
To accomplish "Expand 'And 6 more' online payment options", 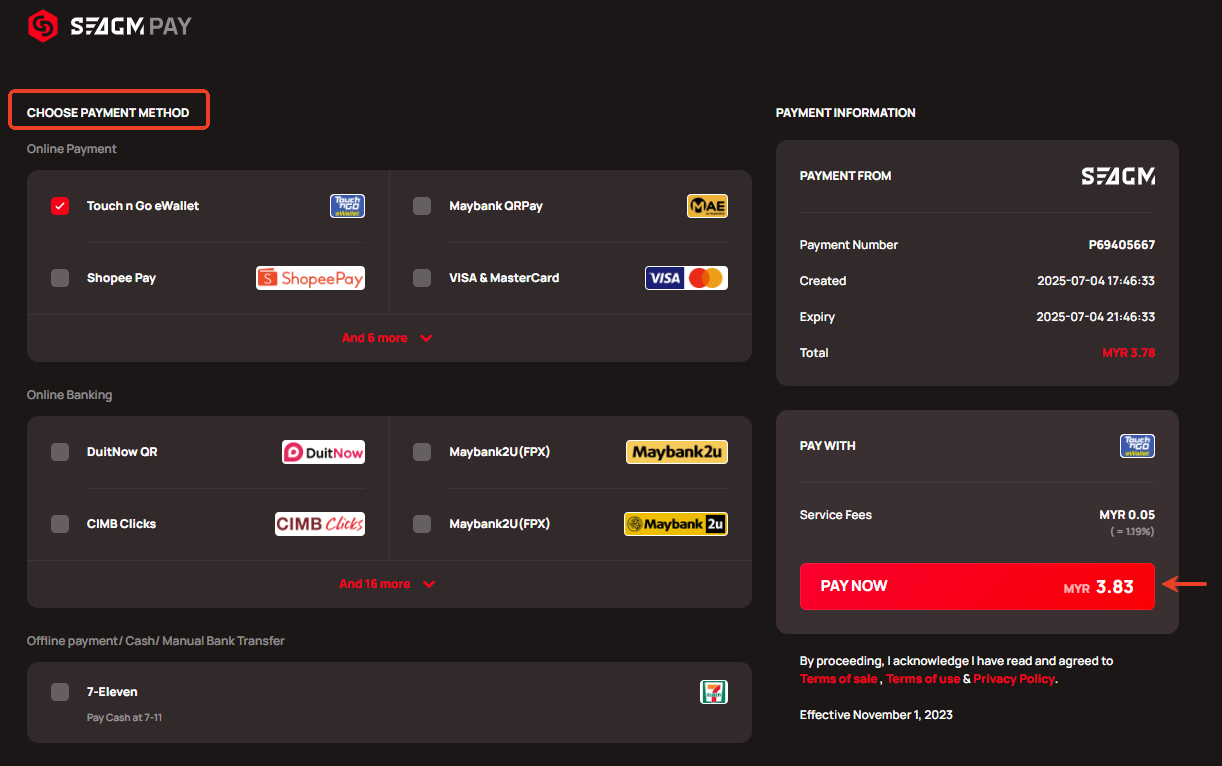I will (x=387, y=338).
